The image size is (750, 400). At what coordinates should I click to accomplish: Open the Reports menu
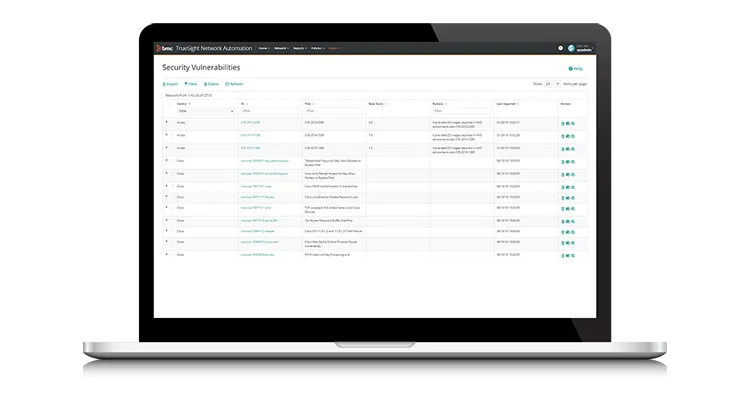[299, 48]
